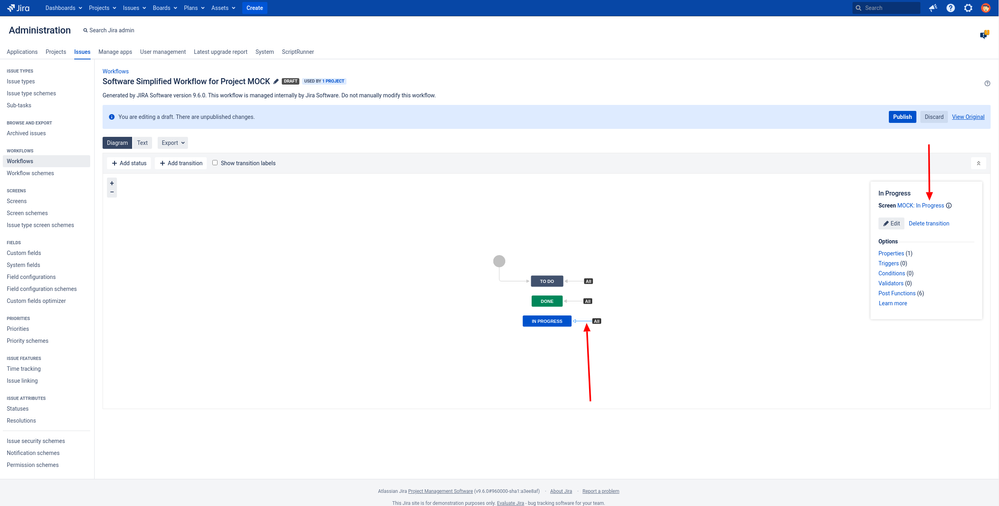The width and height of the screenshot is (999, 506).
Task: Select the IN PROGRESS status node
Action: pyautogui.click(x=547, y=321)
